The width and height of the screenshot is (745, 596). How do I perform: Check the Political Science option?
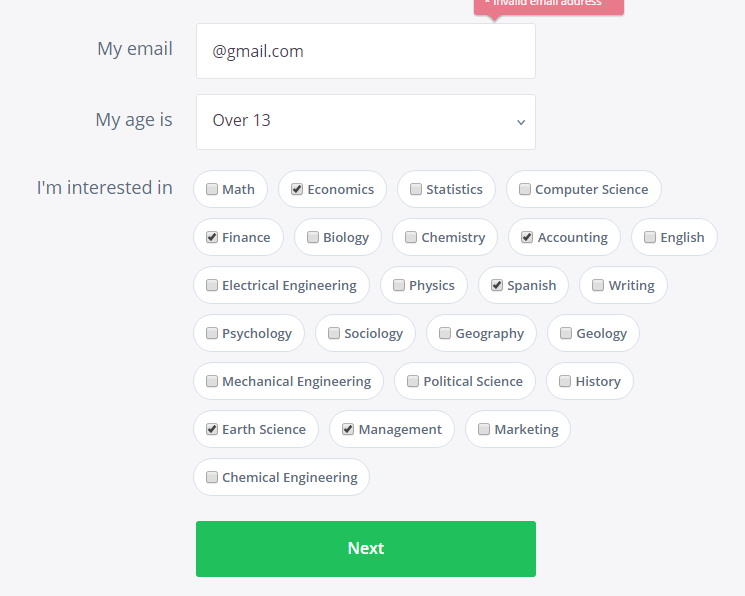click(x=413, y=381)
